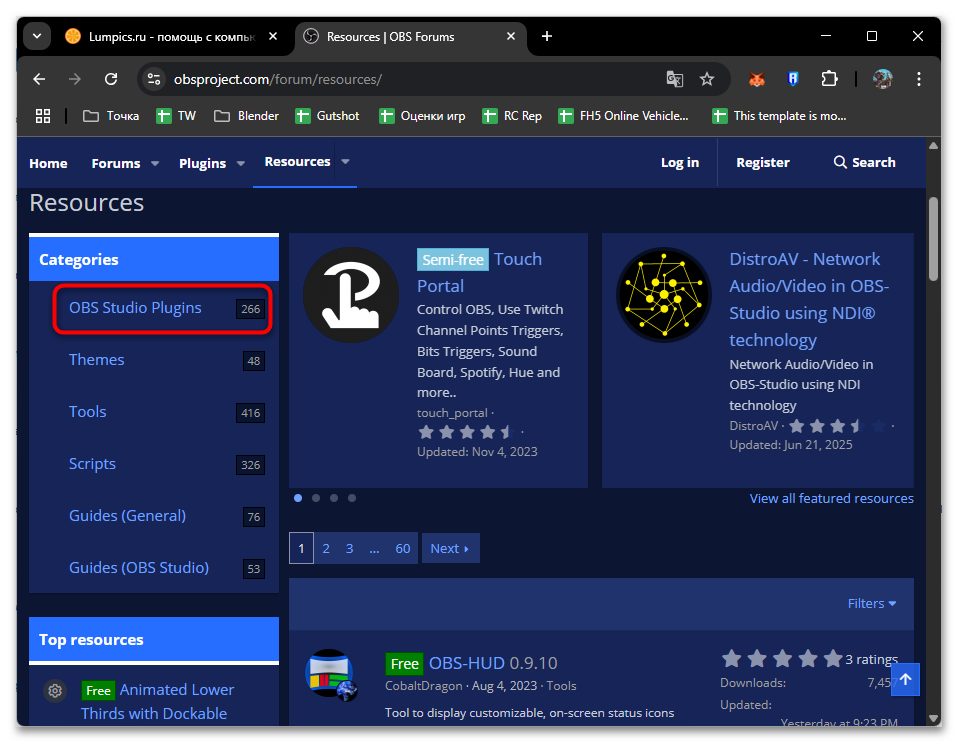The height and width of the screenshot is (743, 958).
Task: Open the Bookmarks apps grid icon
Action: coord(43,116)
